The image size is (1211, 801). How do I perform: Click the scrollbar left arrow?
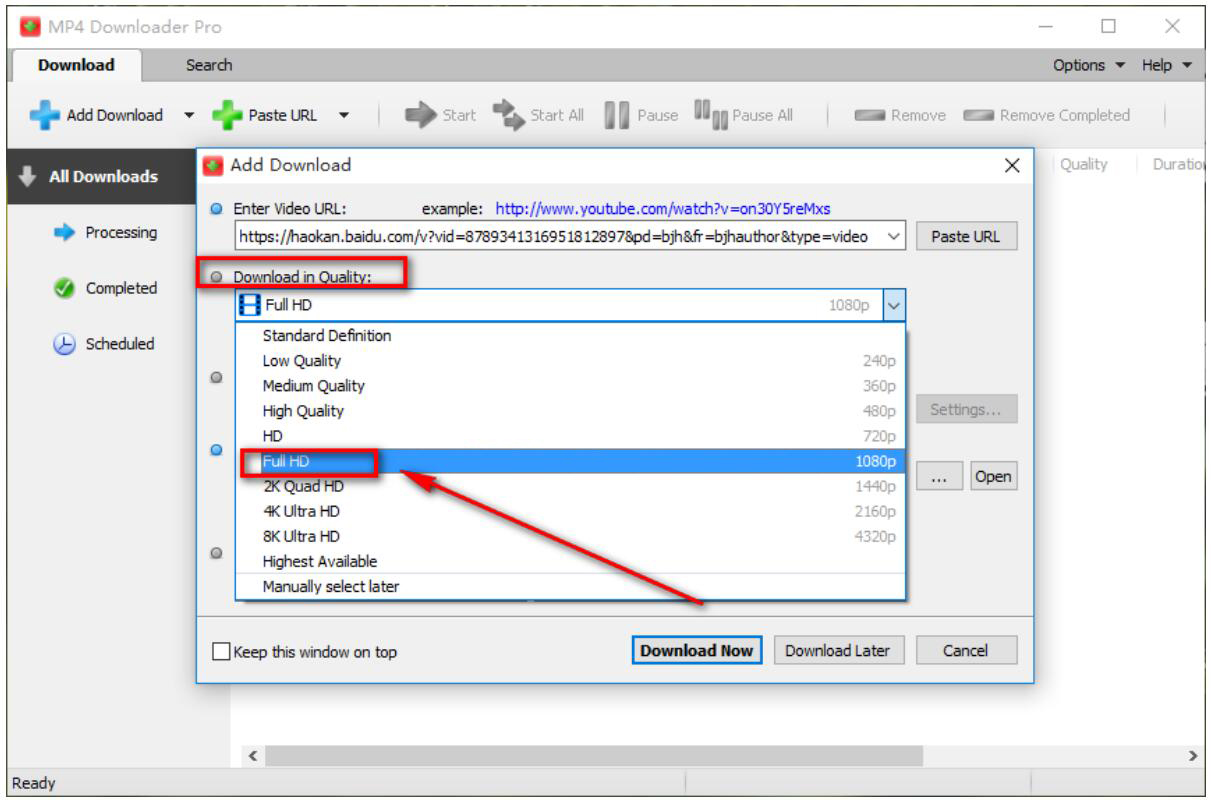[x=253, y=757]
